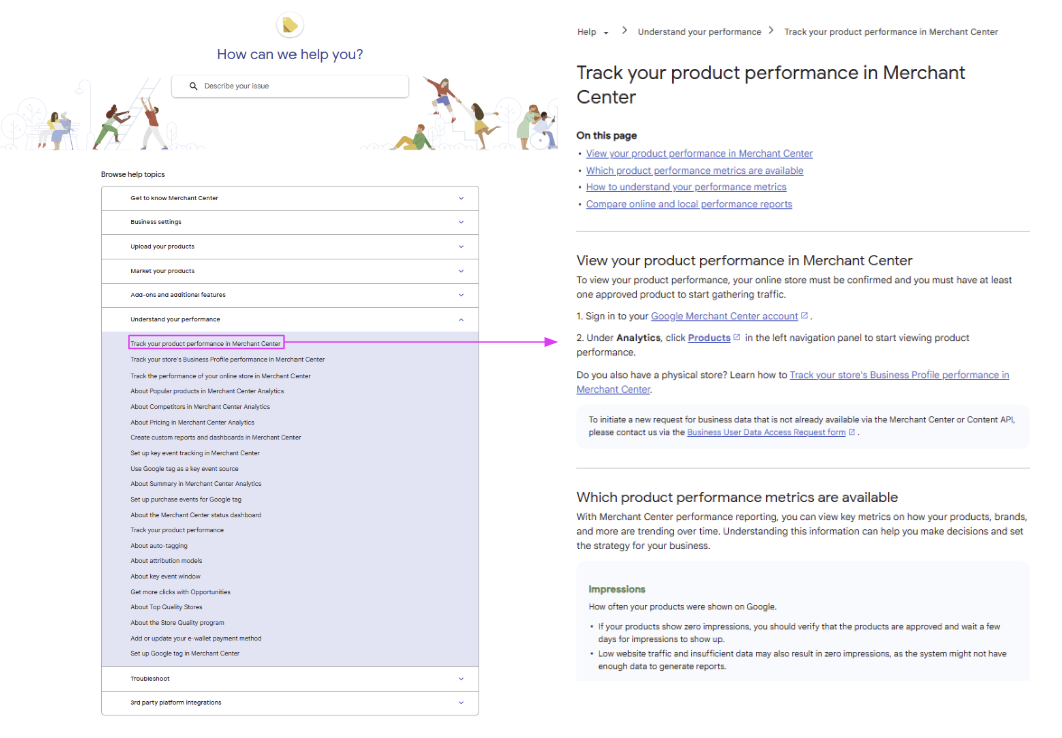Open 'About auto-tagging' article
This screenshot has width=1062, height=738.
click(x=158, y=546)
